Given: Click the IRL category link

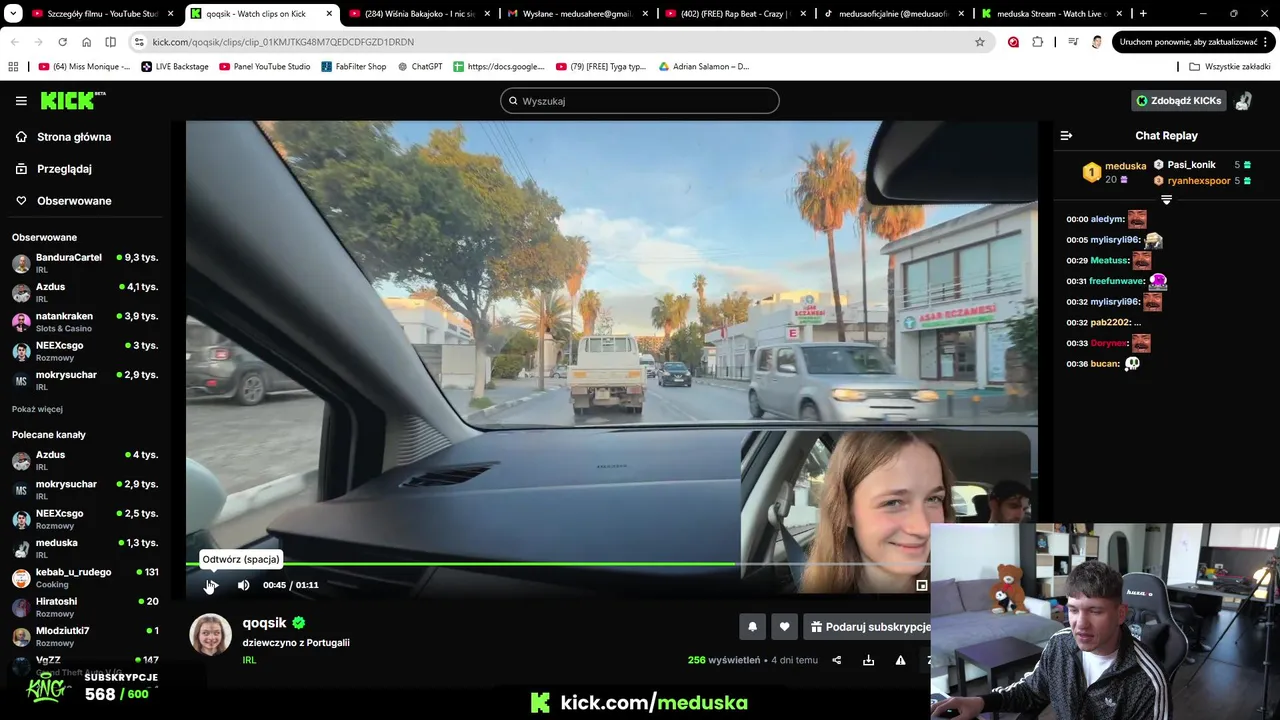Looking at the screenshot, I should coord(249,660).
